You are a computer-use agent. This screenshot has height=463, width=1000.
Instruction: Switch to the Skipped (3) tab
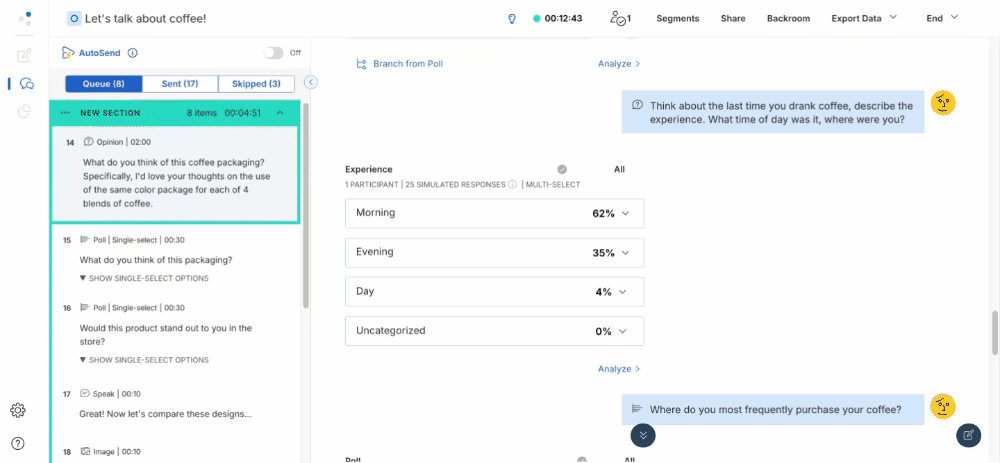256,84
